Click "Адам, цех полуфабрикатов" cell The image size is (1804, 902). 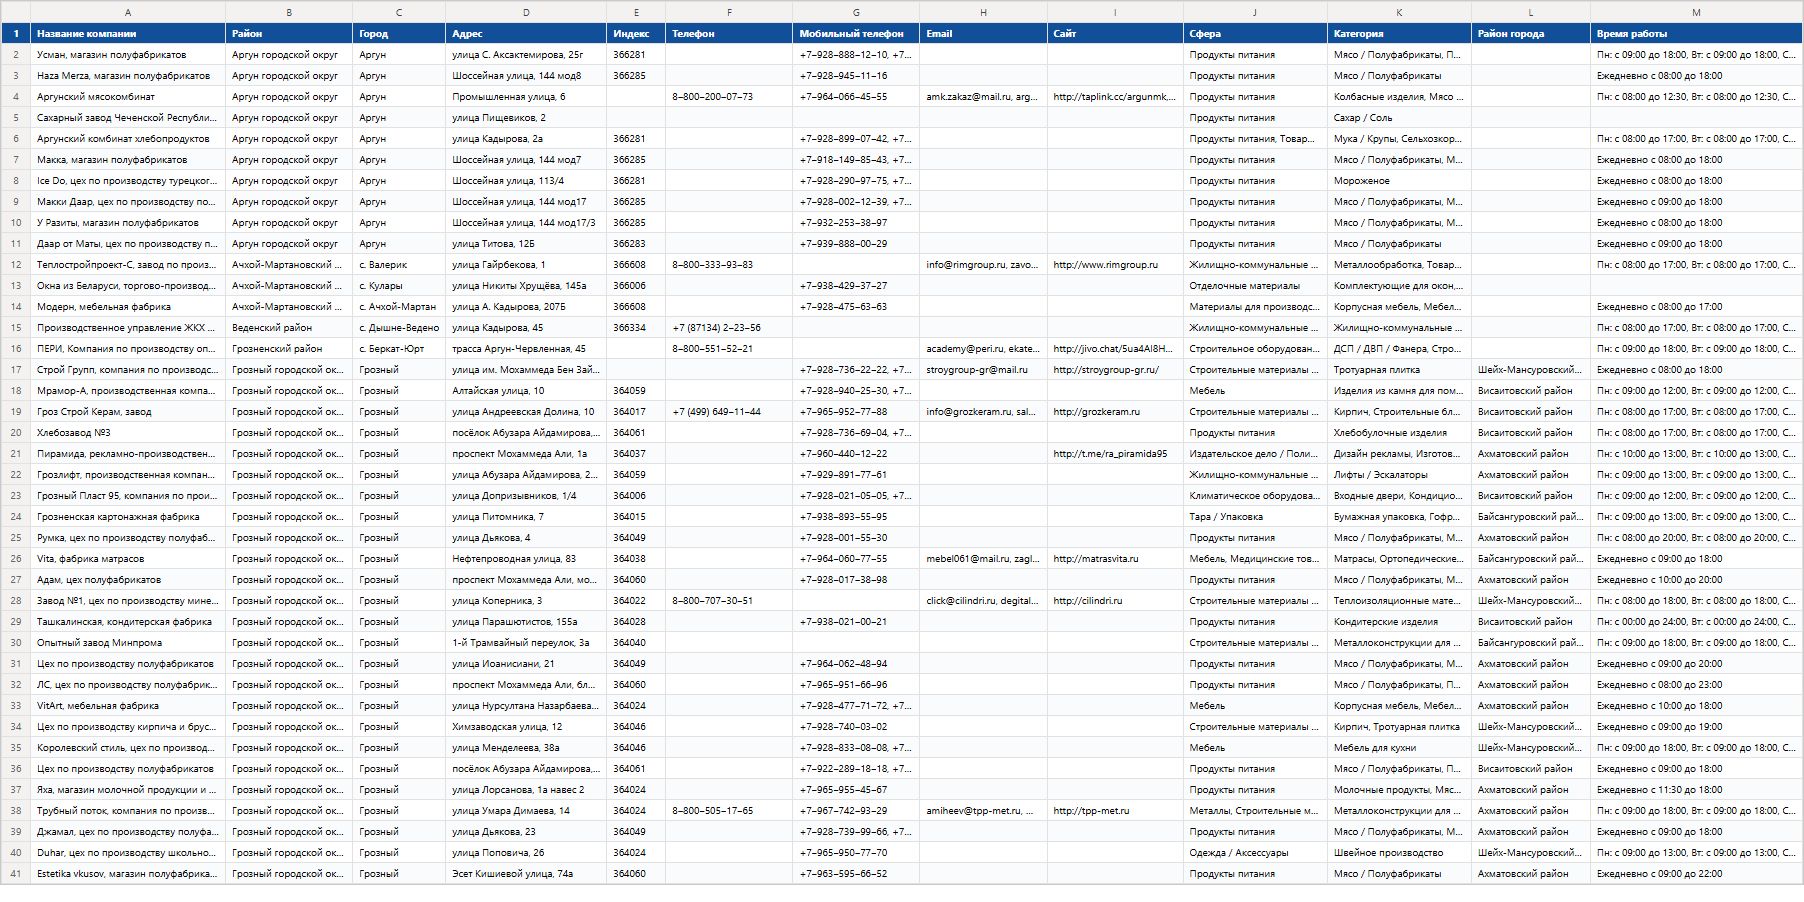click(x=128, y=580)
